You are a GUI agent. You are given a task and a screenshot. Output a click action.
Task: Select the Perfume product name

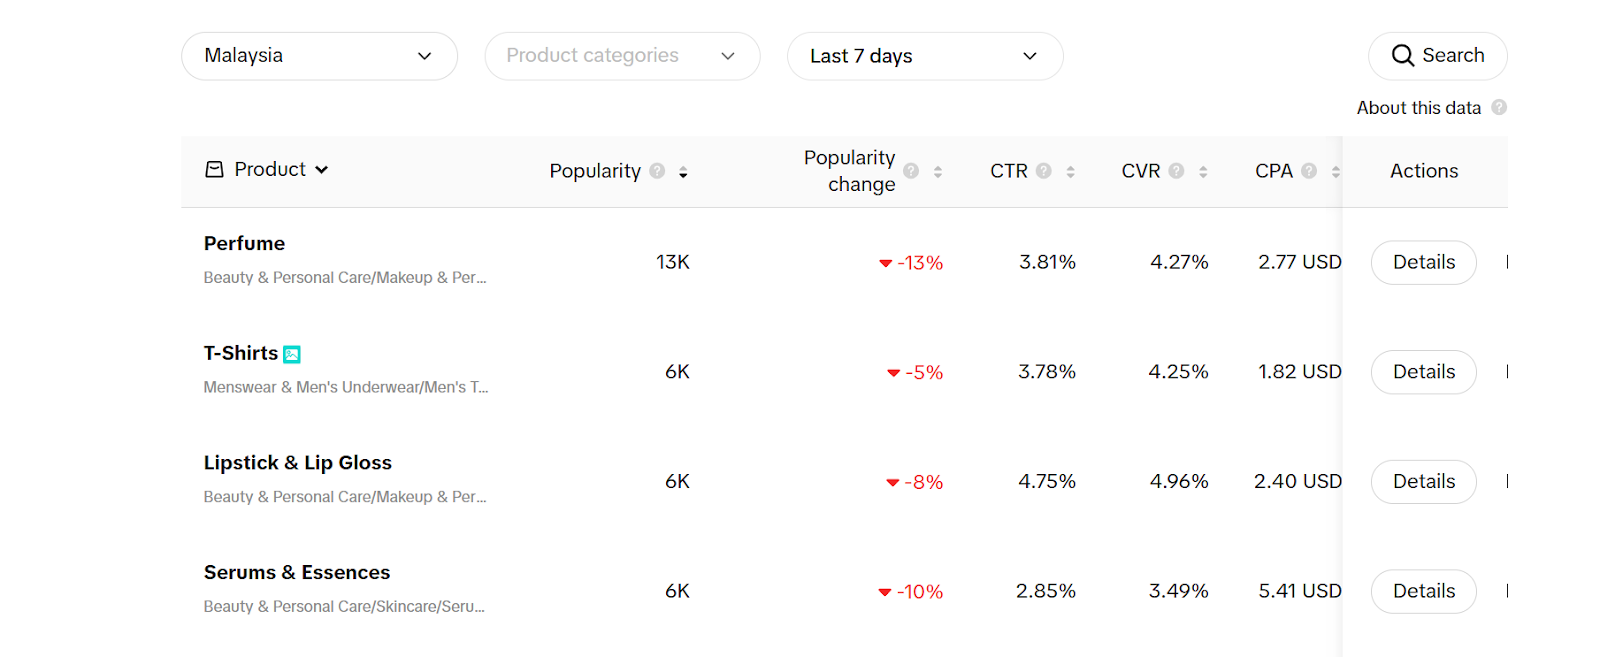pyautogui.click(x=243, y=243)
